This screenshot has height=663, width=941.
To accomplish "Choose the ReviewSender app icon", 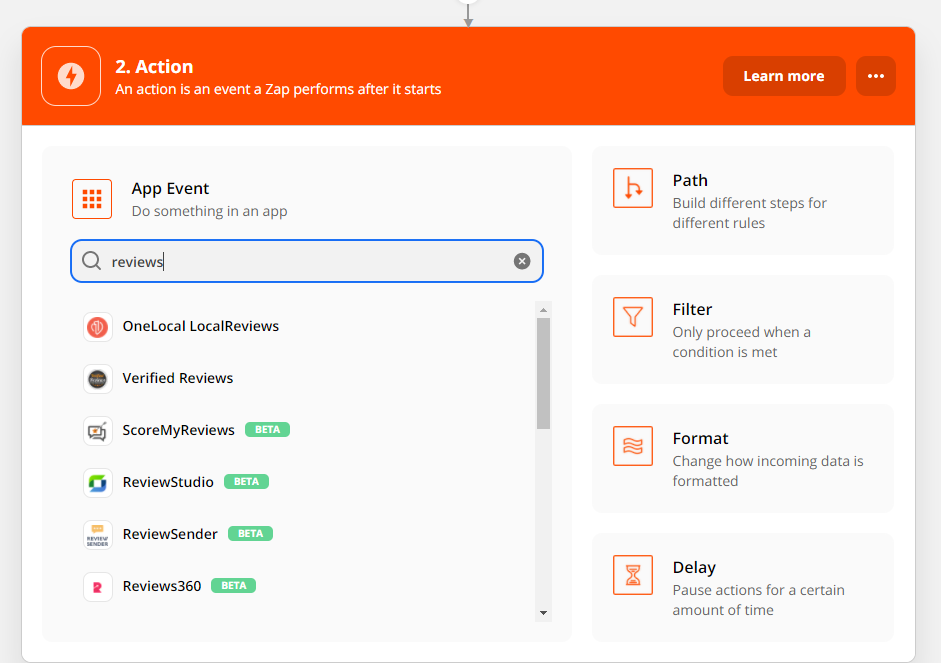I will coord(97,535).
